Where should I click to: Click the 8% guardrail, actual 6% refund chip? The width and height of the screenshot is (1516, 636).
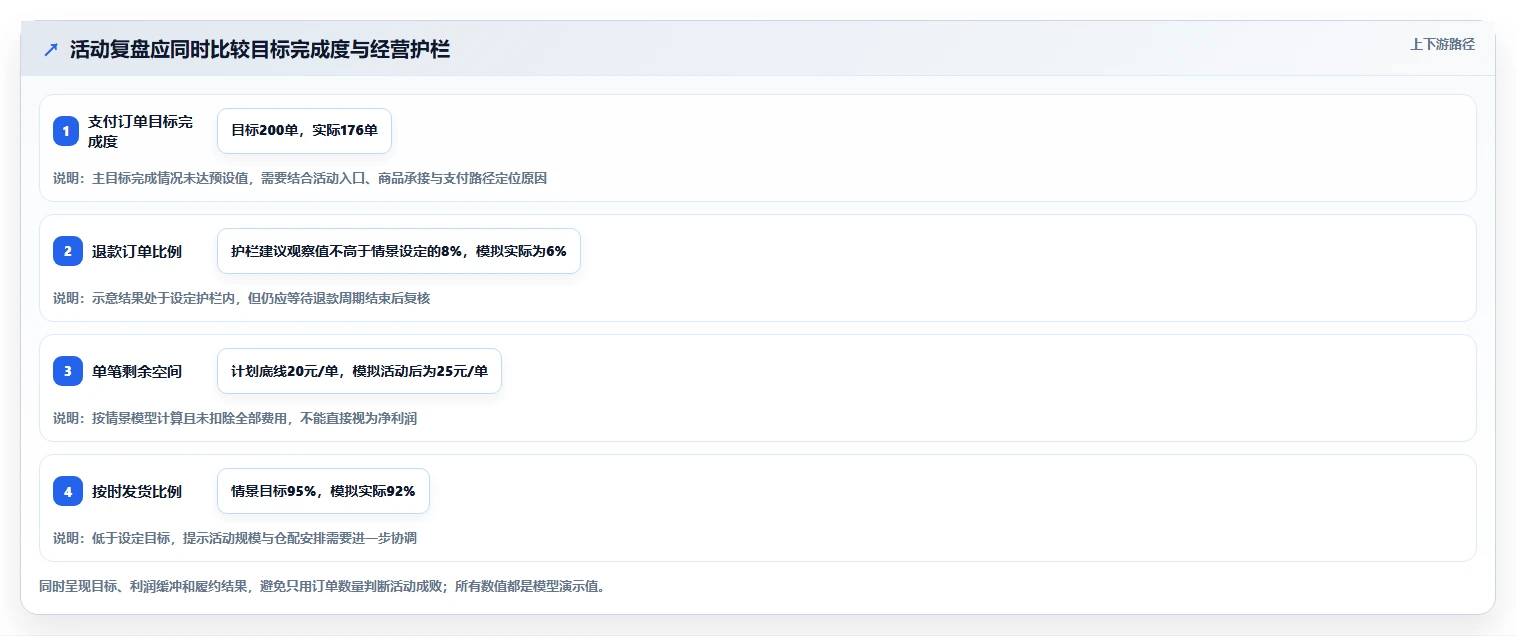399,251
